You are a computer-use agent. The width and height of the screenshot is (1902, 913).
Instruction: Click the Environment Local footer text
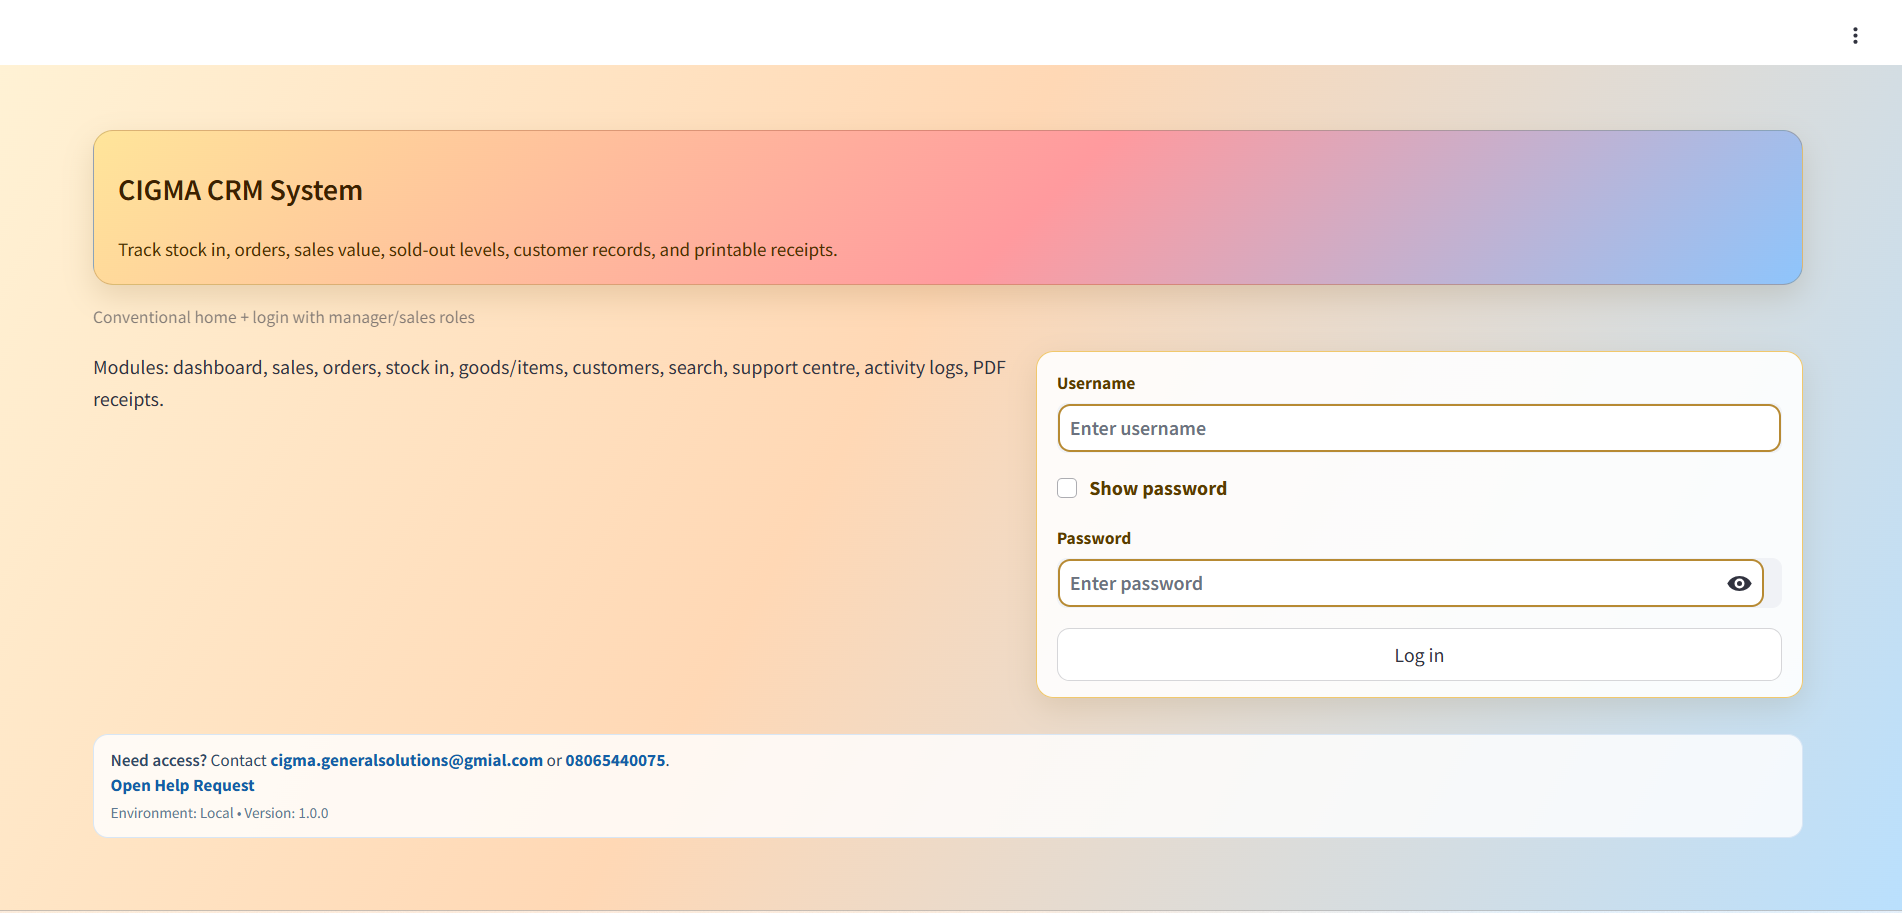click(173, 813)
